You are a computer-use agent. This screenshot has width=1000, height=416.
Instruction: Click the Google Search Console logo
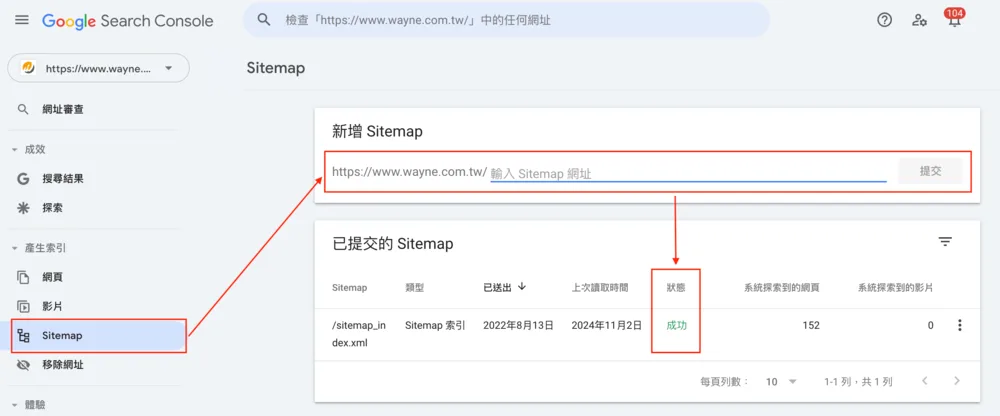point(128,20)
